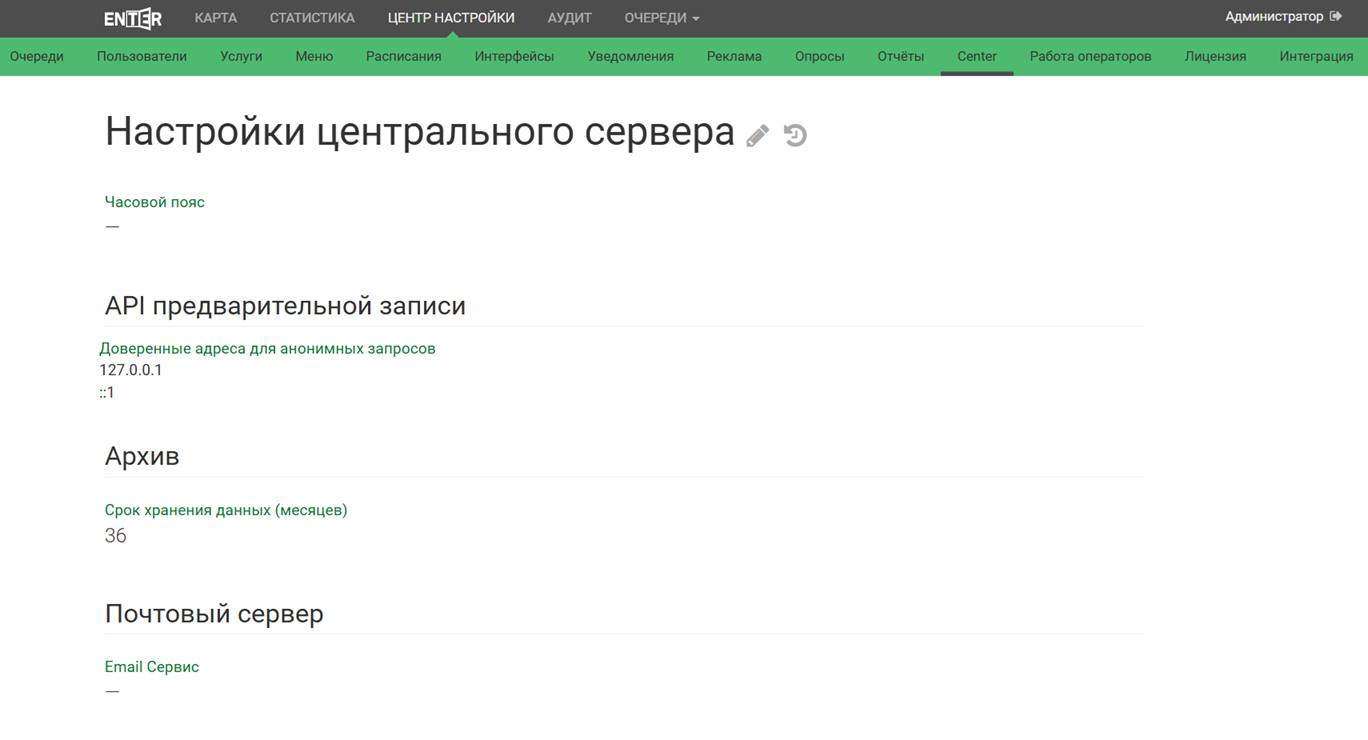Expand the ОЧЕРЕДИ dropdown in top bar

(661, 18)
